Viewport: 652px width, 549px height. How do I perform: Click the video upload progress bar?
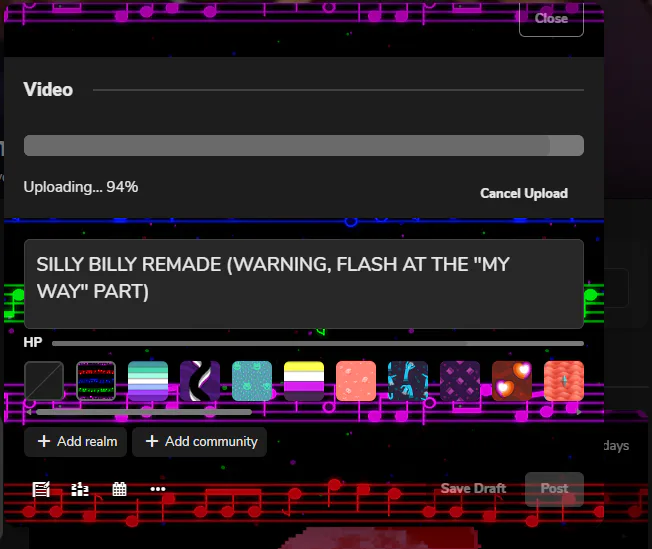coord(304,146)
